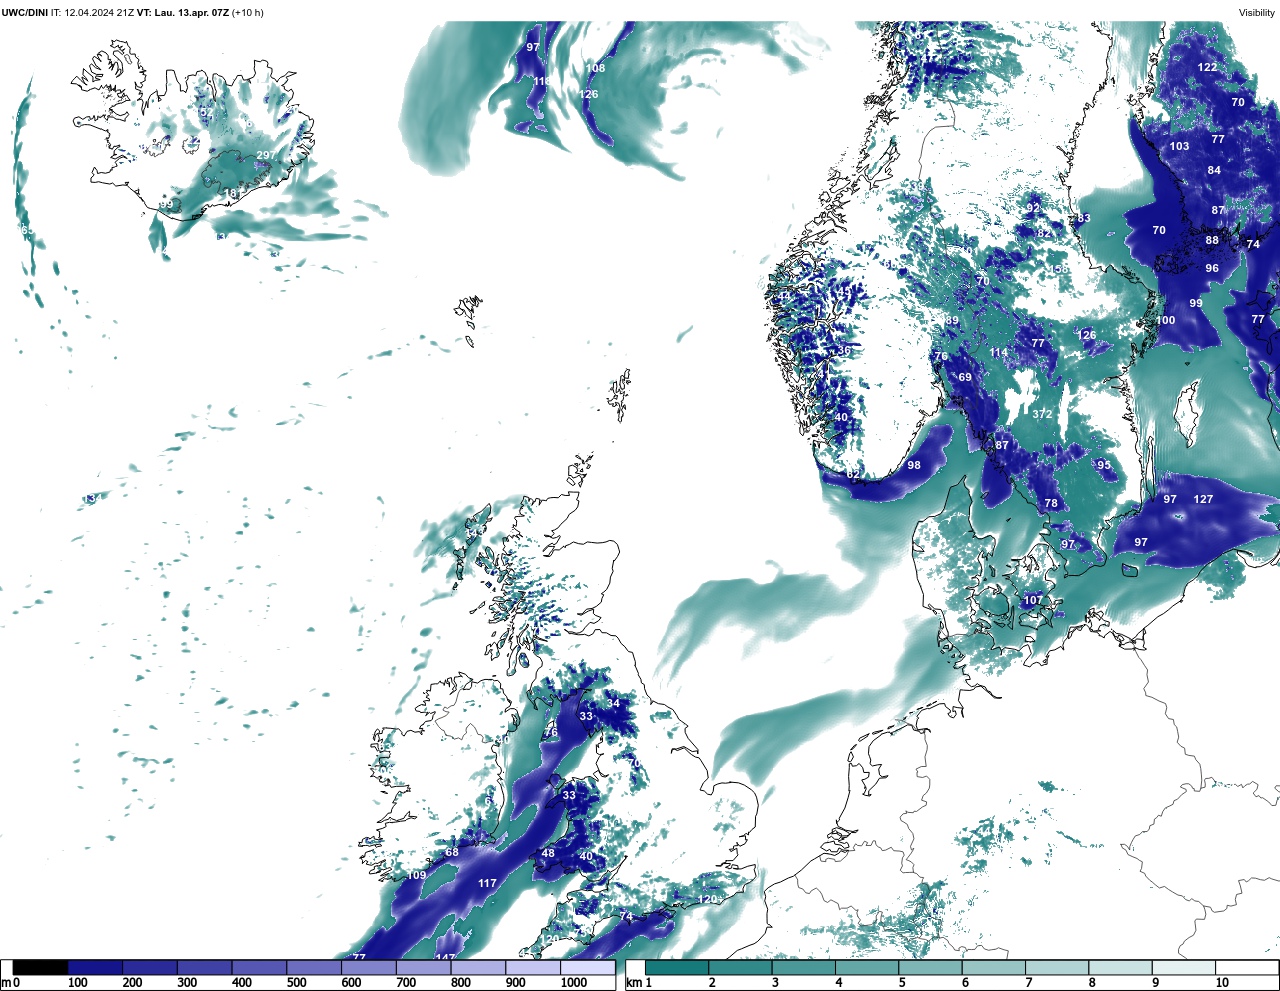Click the '92' value on the map
The height and width of the screenshot is (991, 1280).
click(x=1033, y=208)
